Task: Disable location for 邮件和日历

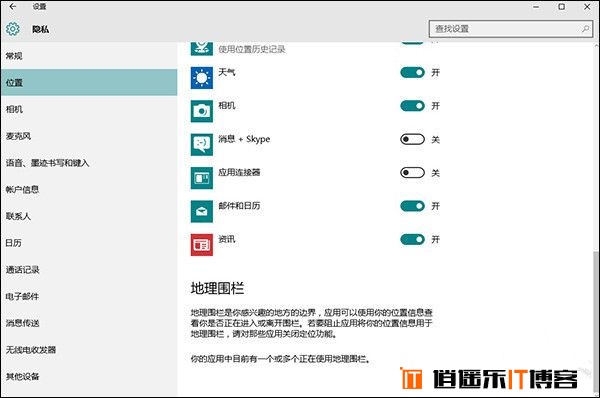Action: [412, 206]
